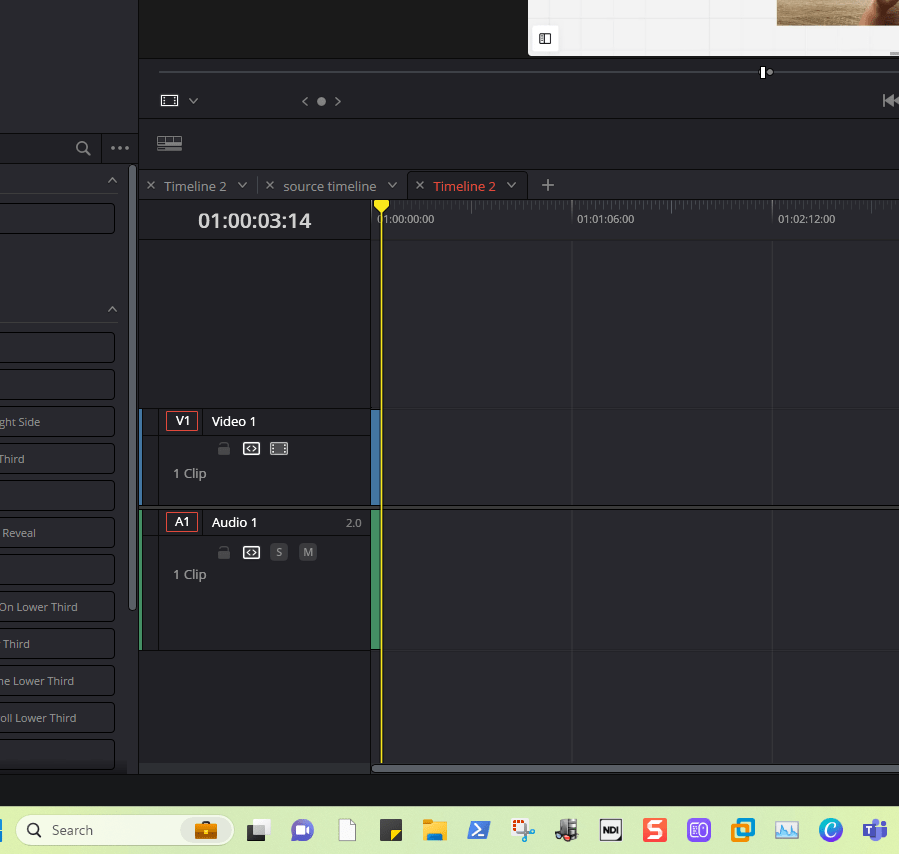This screenshot has width=899, height=854.
Task: Open the Effects panel search icon
Action: (x=83, y=148)
